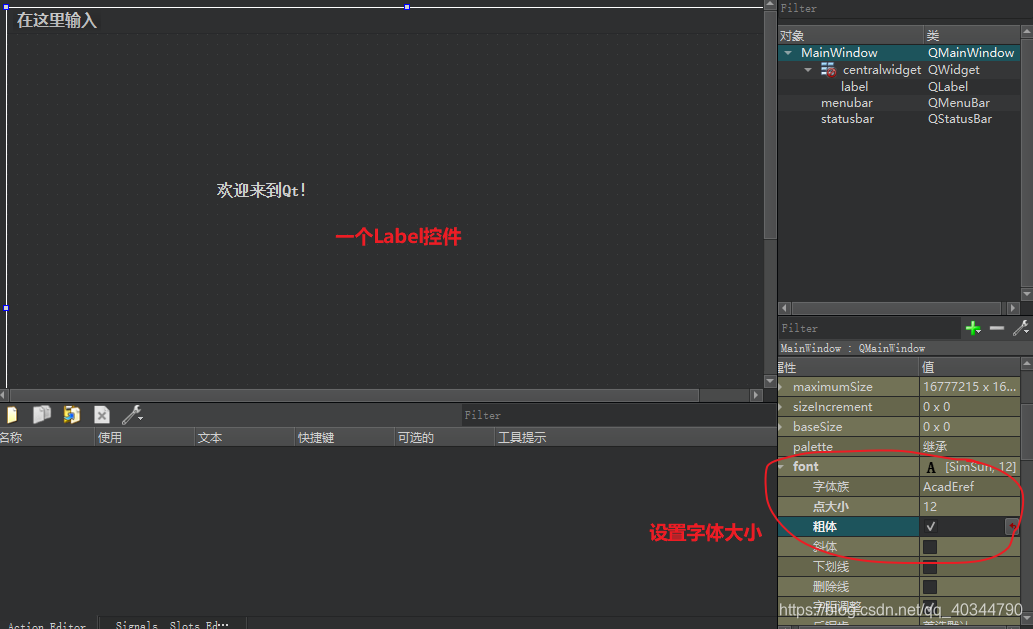Viewport: 1033px width, 629px height.
Task: Click the QLabel class cell
Action: 972,86
